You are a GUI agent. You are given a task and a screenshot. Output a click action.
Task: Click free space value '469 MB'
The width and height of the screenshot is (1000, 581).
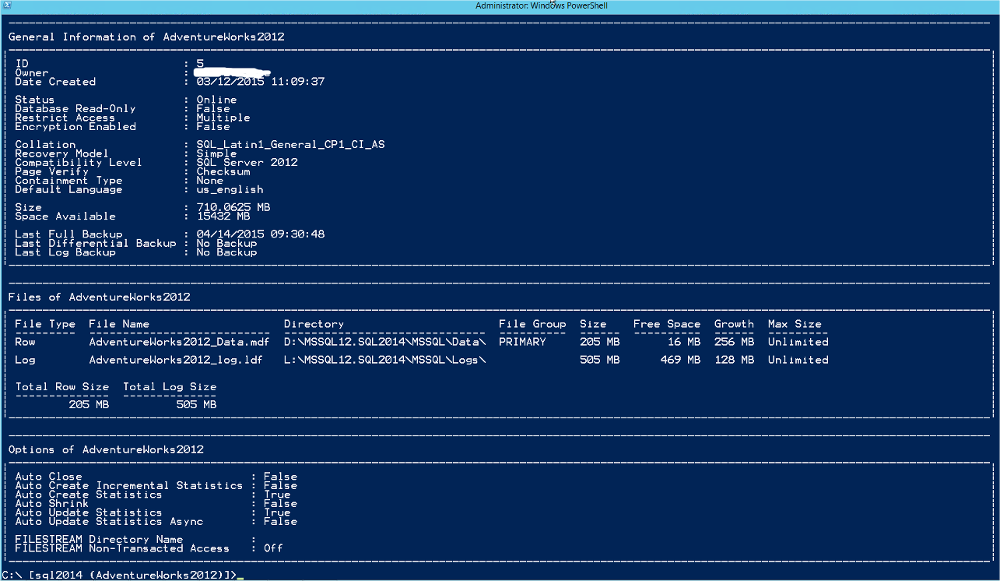[x=680, y=360]
